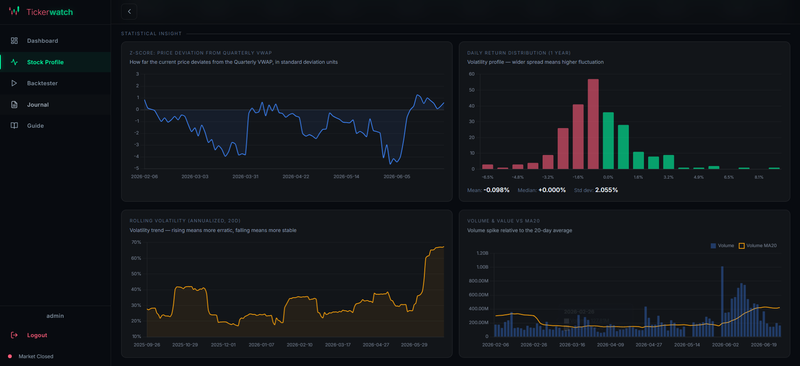Toggle the Volume series legend item
Image resolution: width=800 pixels, height=366 pixels.
click(722, 246)
